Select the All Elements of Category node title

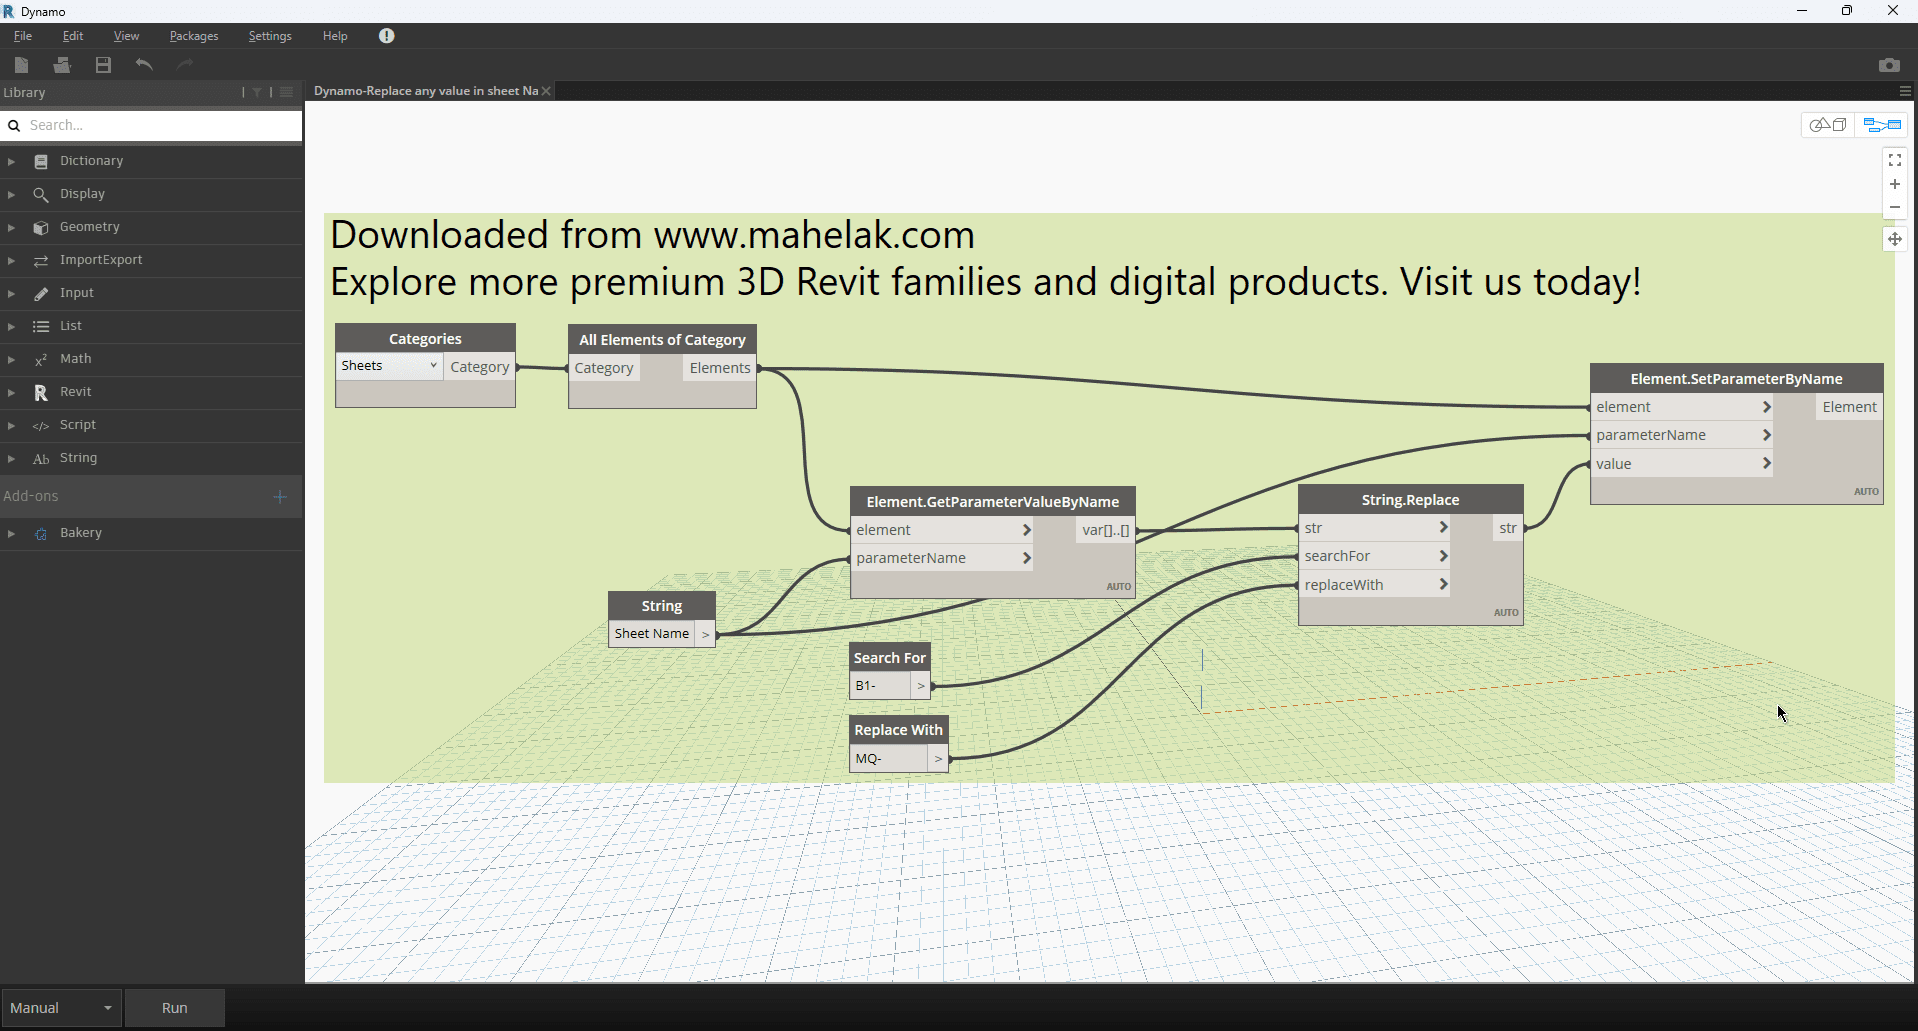pyautogui.click(x=663, y=340)
